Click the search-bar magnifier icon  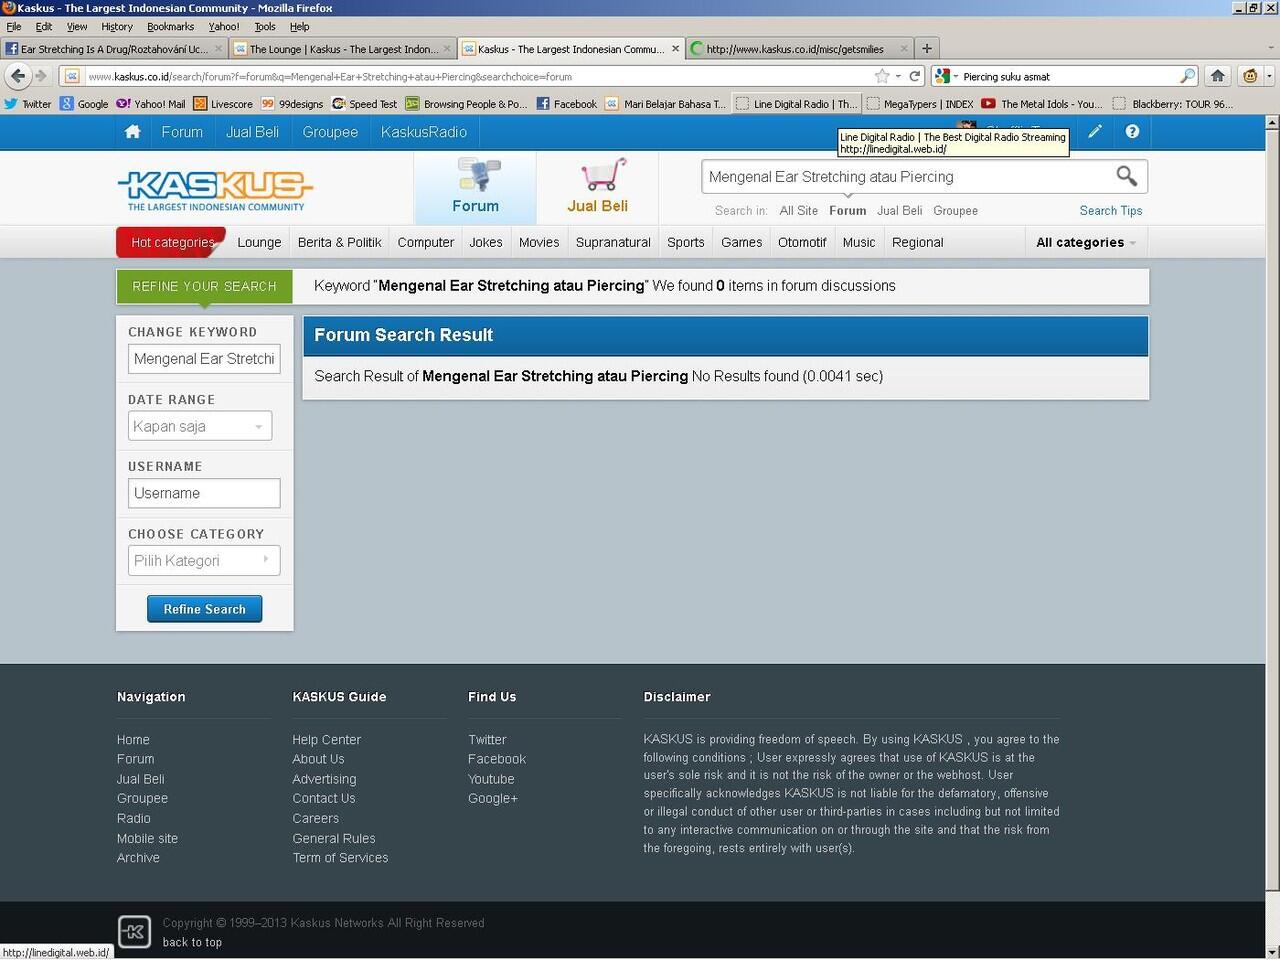point(1187,76)
